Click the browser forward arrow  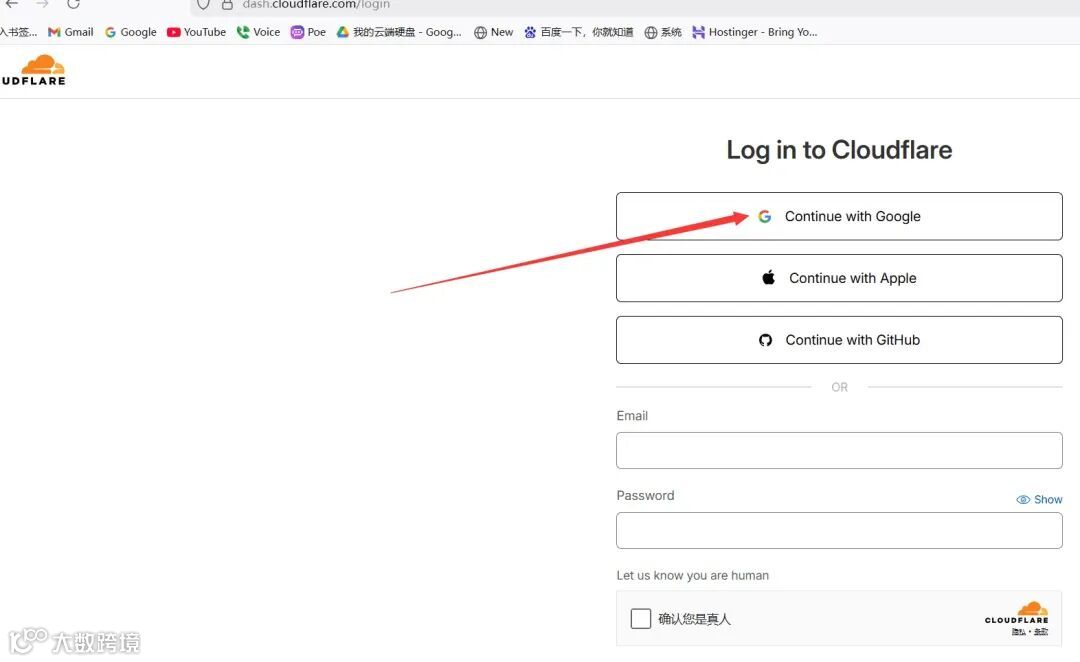tap(43, 3)
